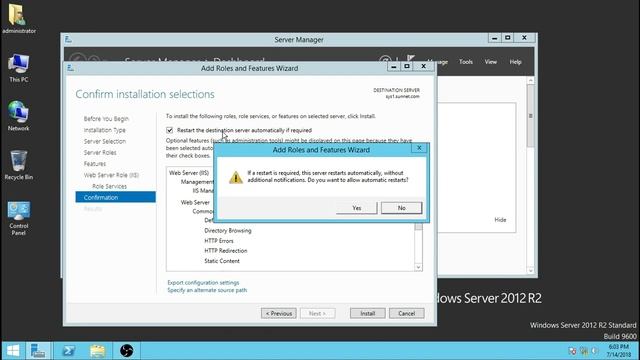The width and height of the screenshot is (640, 360).
Task: Open Specify an alternate source path link
Action: pos(207,290)
